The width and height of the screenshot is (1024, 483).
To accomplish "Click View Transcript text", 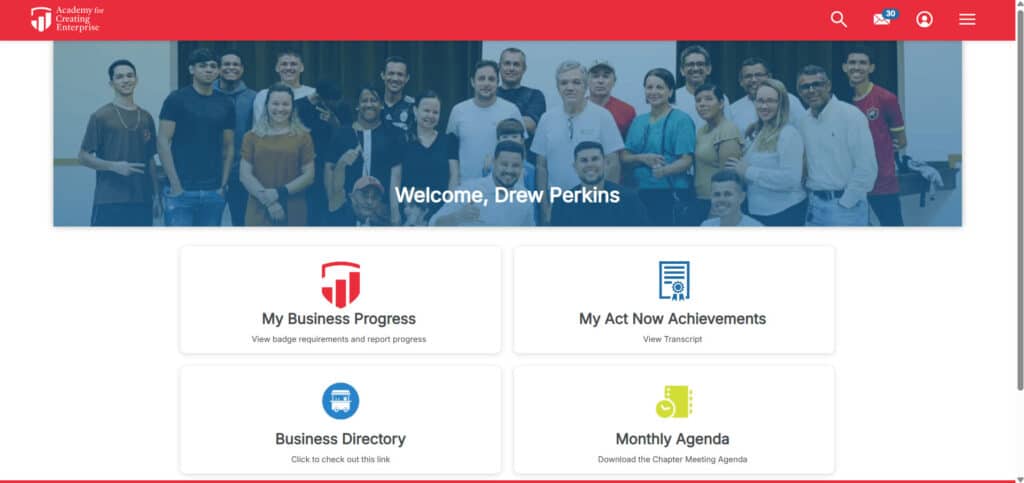I will [673, 339].
